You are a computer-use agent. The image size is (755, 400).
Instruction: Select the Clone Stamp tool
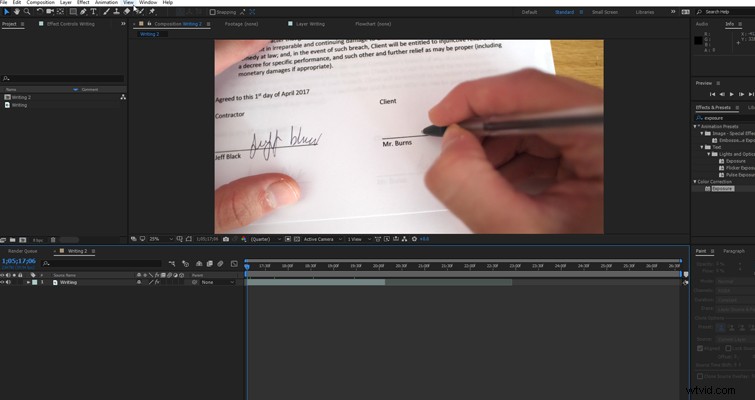[117, 12]
